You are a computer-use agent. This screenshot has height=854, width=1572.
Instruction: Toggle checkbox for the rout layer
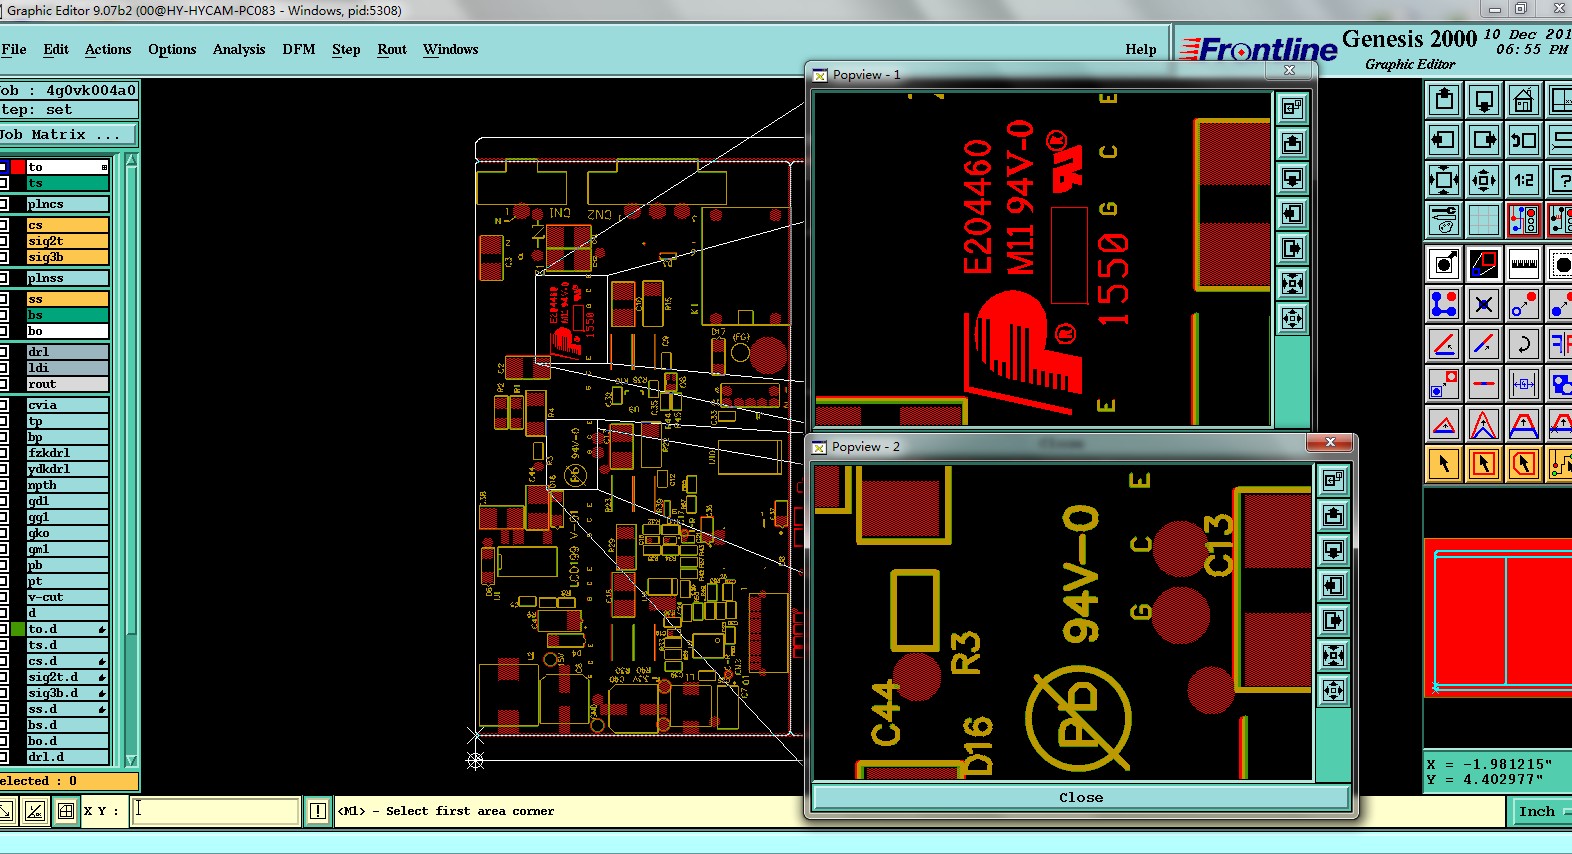point(4,384)
